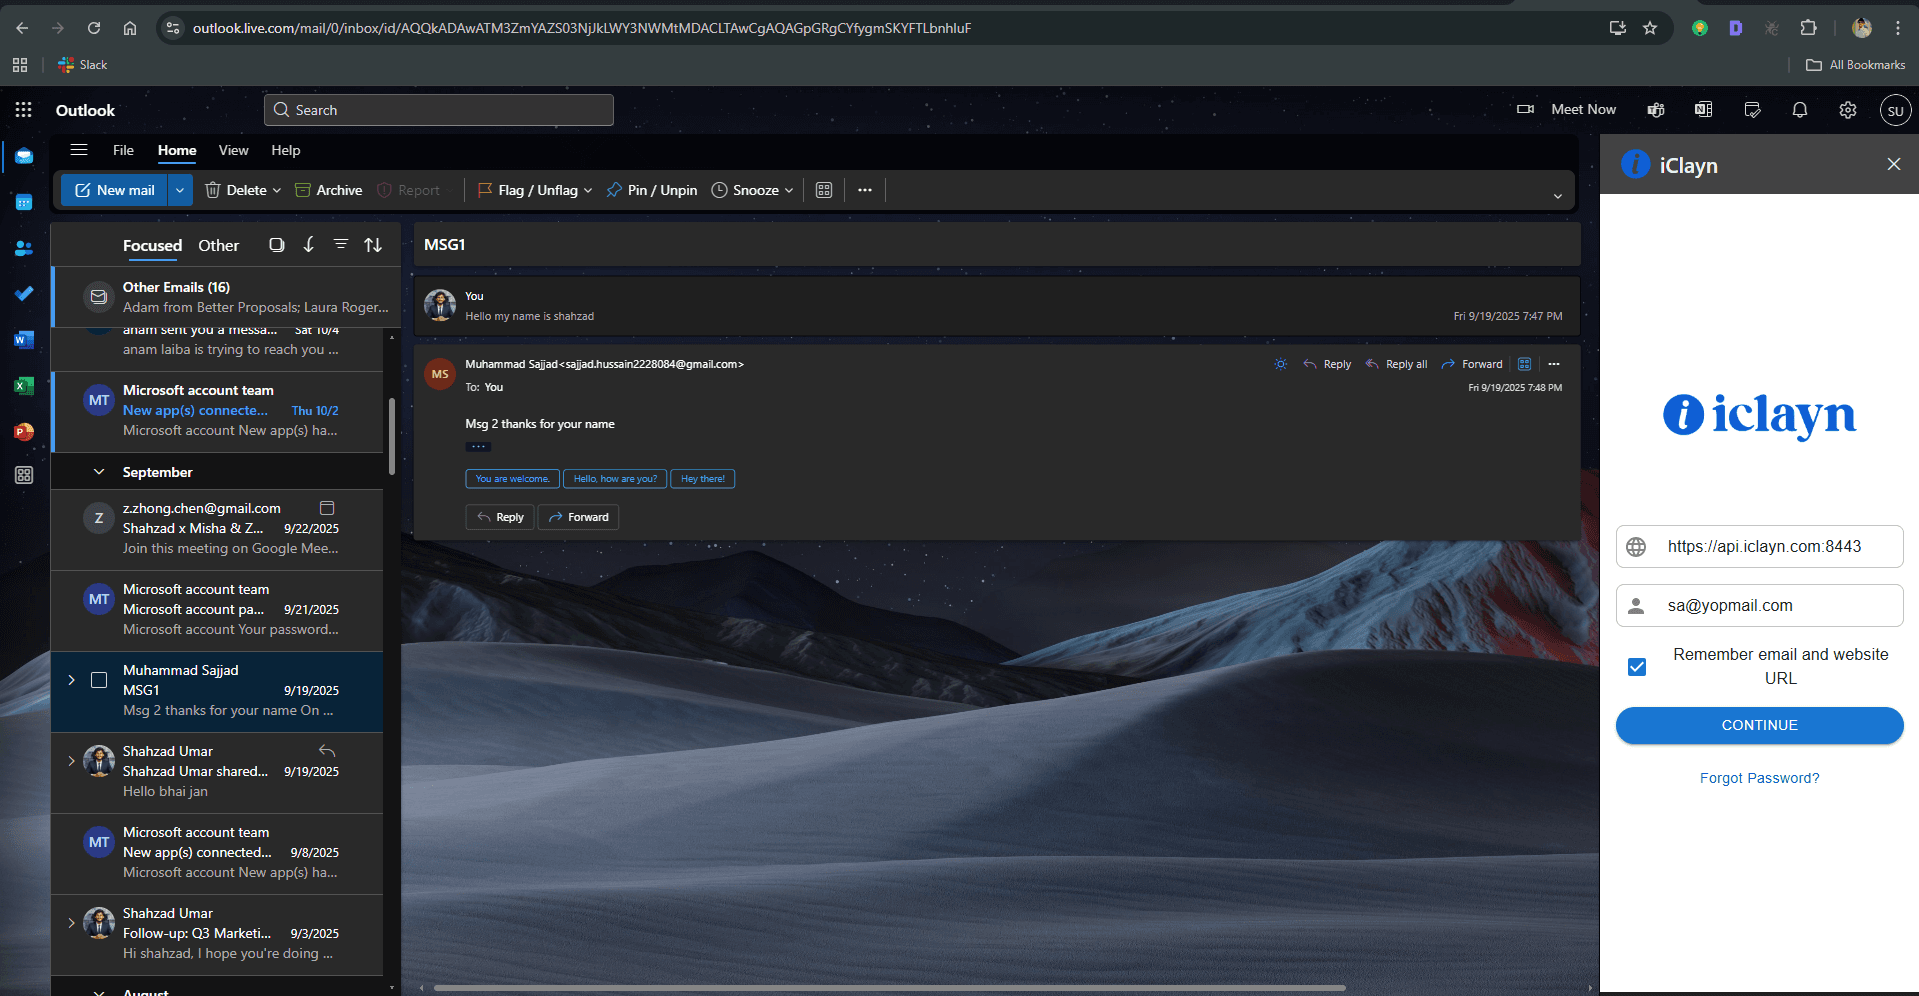Open More apps icon in left rail
1919x996 pixels.
pos(24,476)
